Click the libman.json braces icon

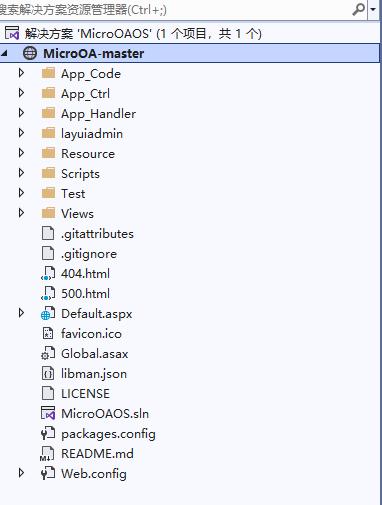coord(48,373)
